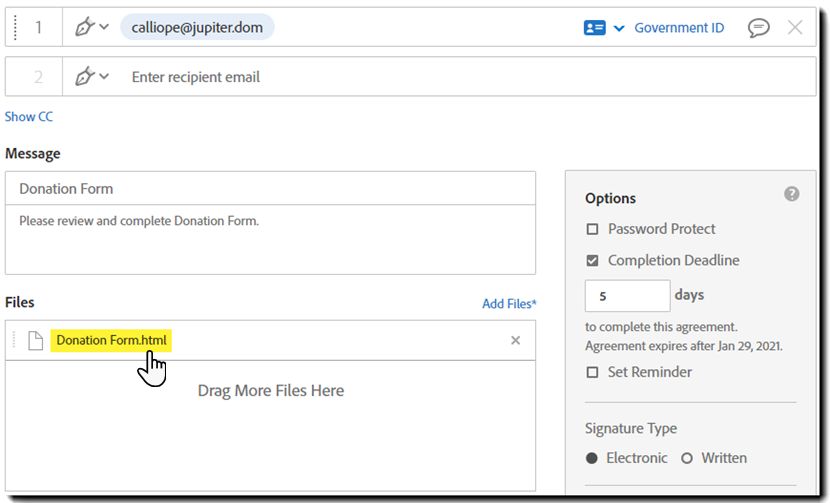This screenshot has width=830, height=503.
Task: Enable the Set Reminder checkbox
Action: tap(592, 372)
